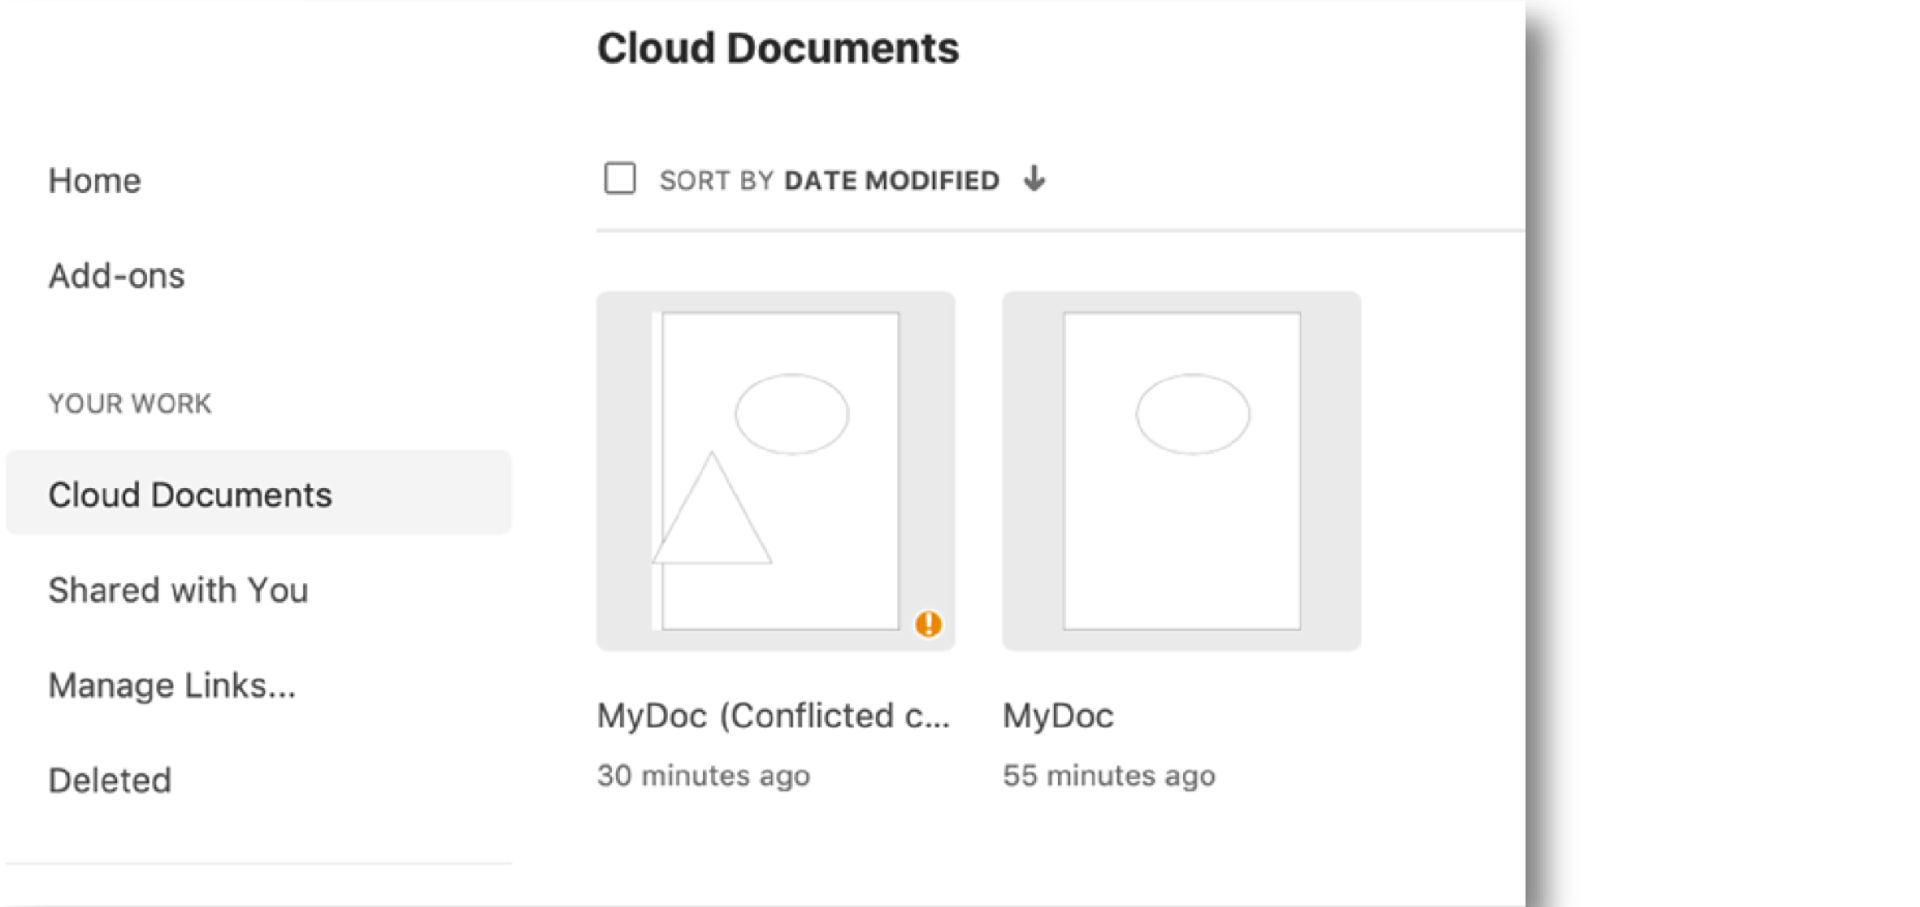
Task: Open the Add-ons section
Action: pyautogui.click(x=117, y=276)
